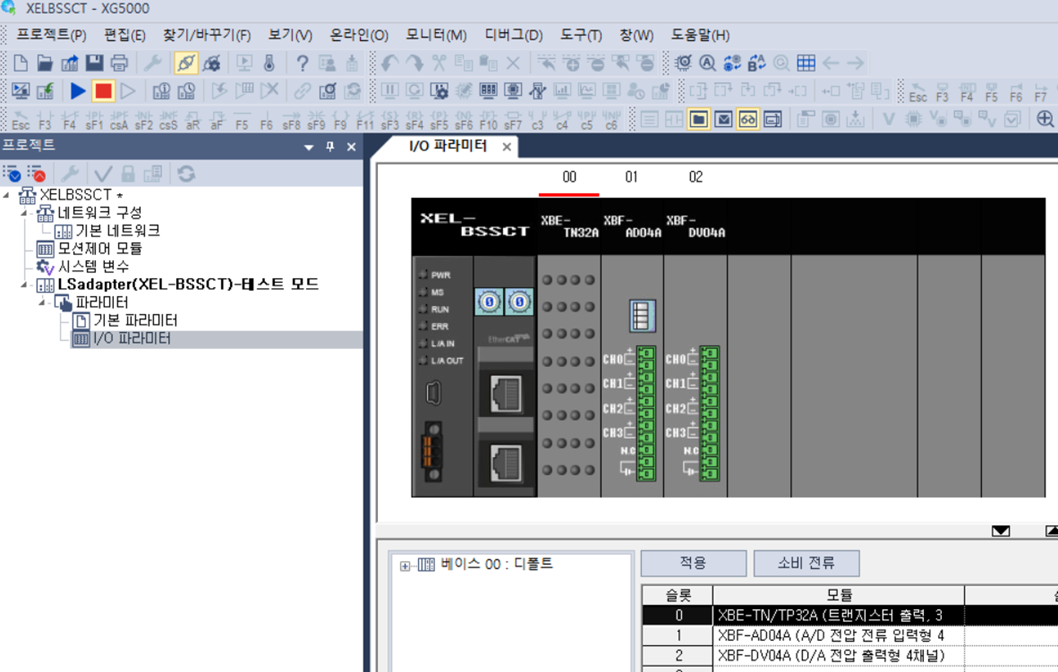Toggle the monitor window glasses icon
This screenshot has width=1058, height=672.
[748, 119]
